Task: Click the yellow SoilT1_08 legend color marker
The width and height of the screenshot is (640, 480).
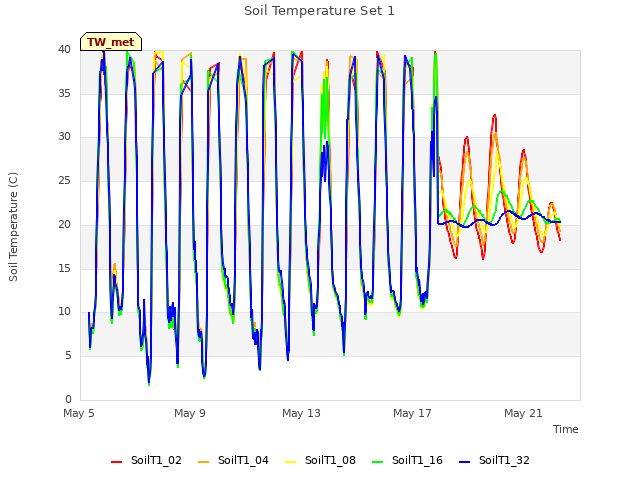Action: click(290, 462)
